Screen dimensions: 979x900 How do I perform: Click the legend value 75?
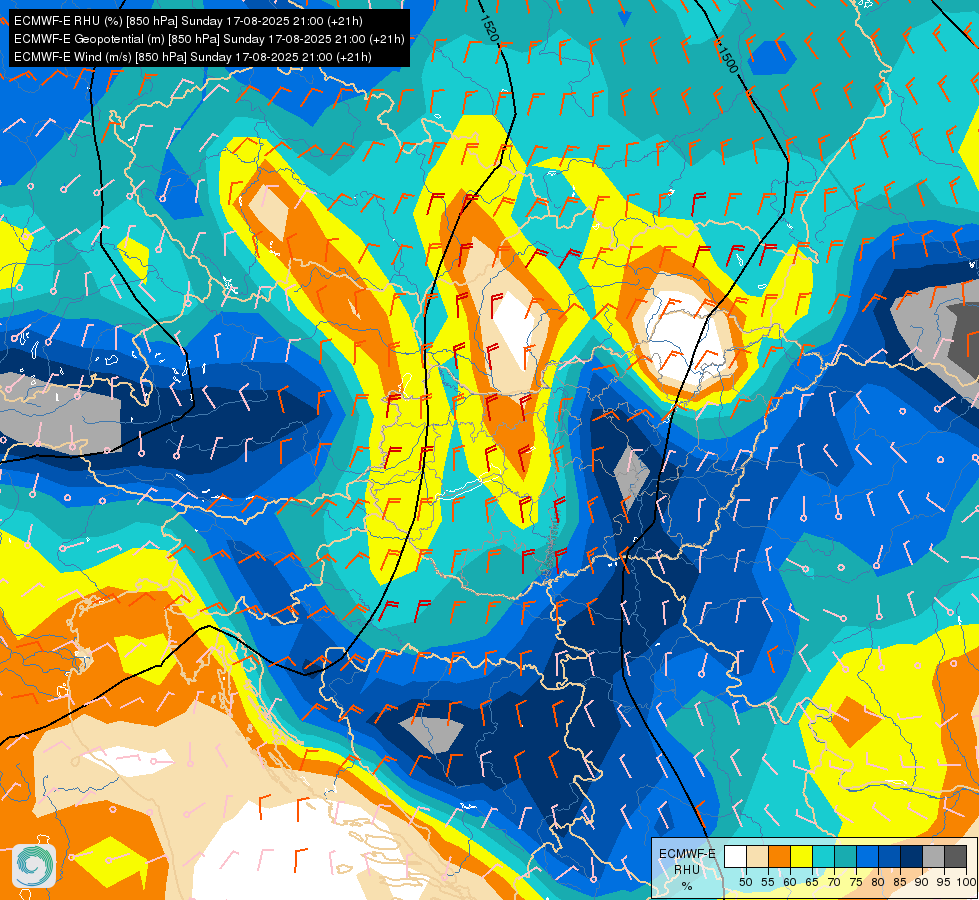coord(856,882)
